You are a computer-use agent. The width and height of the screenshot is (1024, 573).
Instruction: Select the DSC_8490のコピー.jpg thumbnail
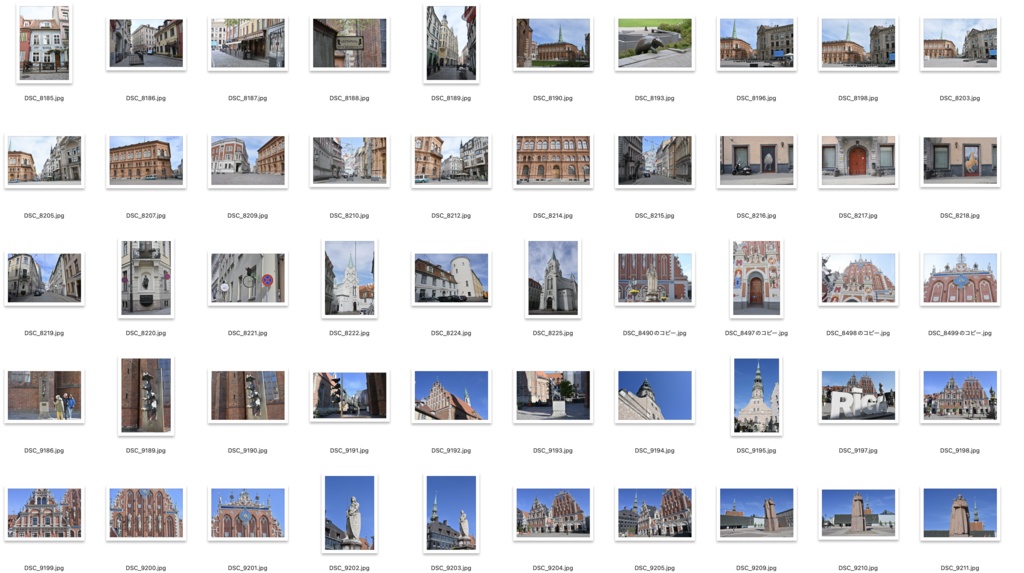point(655,278)
